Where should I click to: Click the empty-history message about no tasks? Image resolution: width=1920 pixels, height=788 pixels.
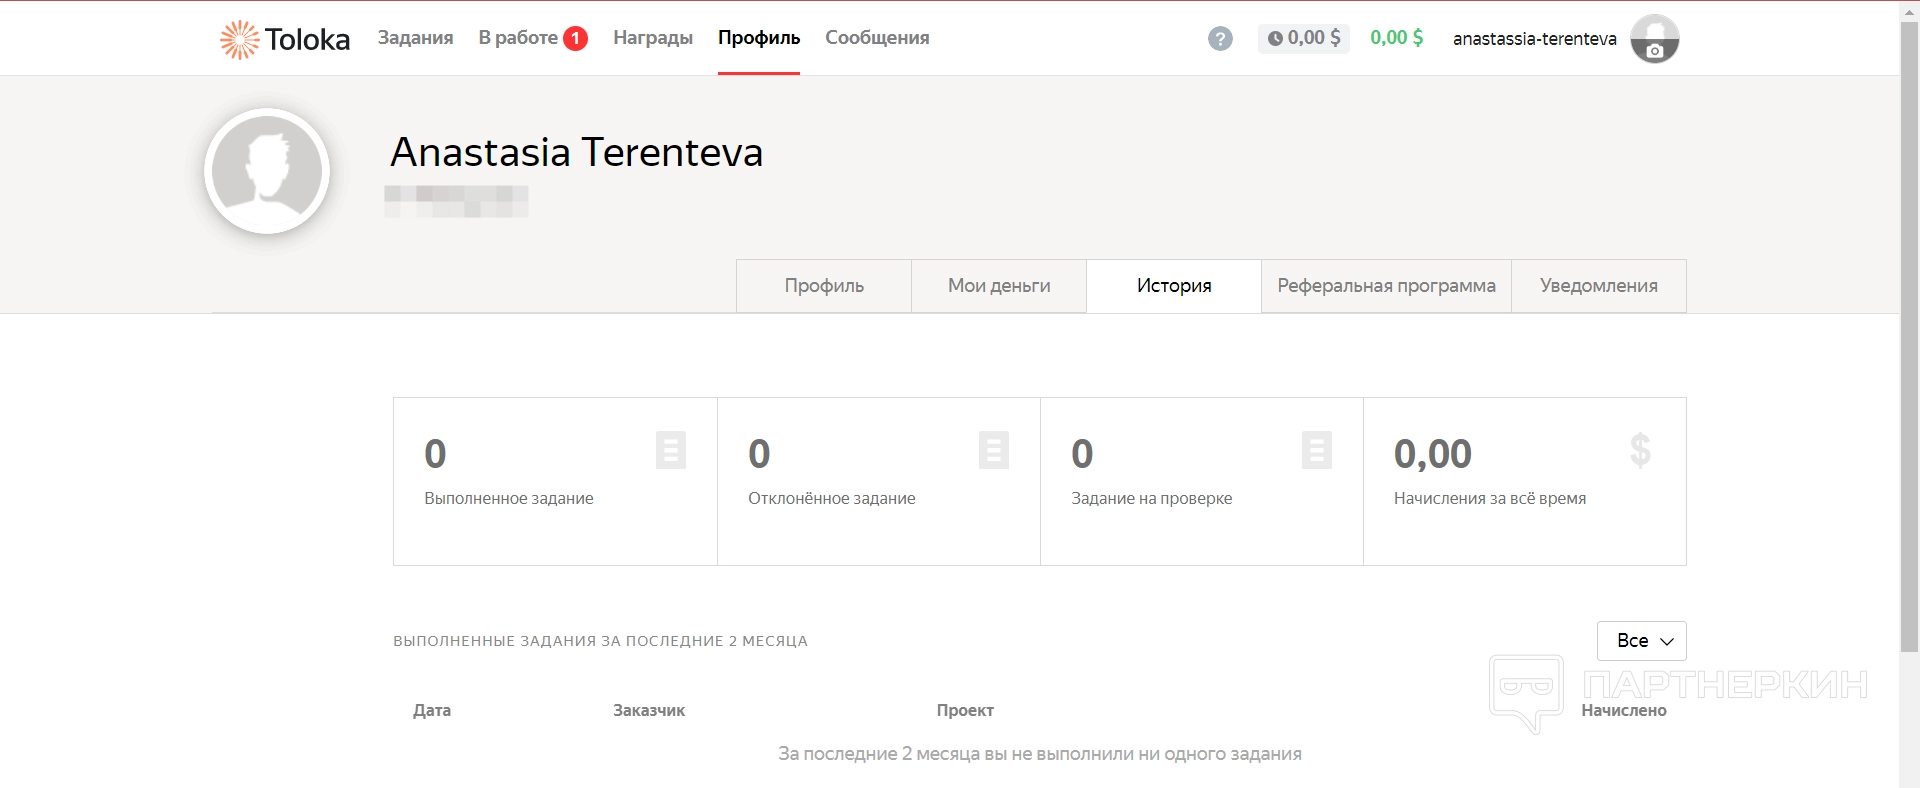1040,754
